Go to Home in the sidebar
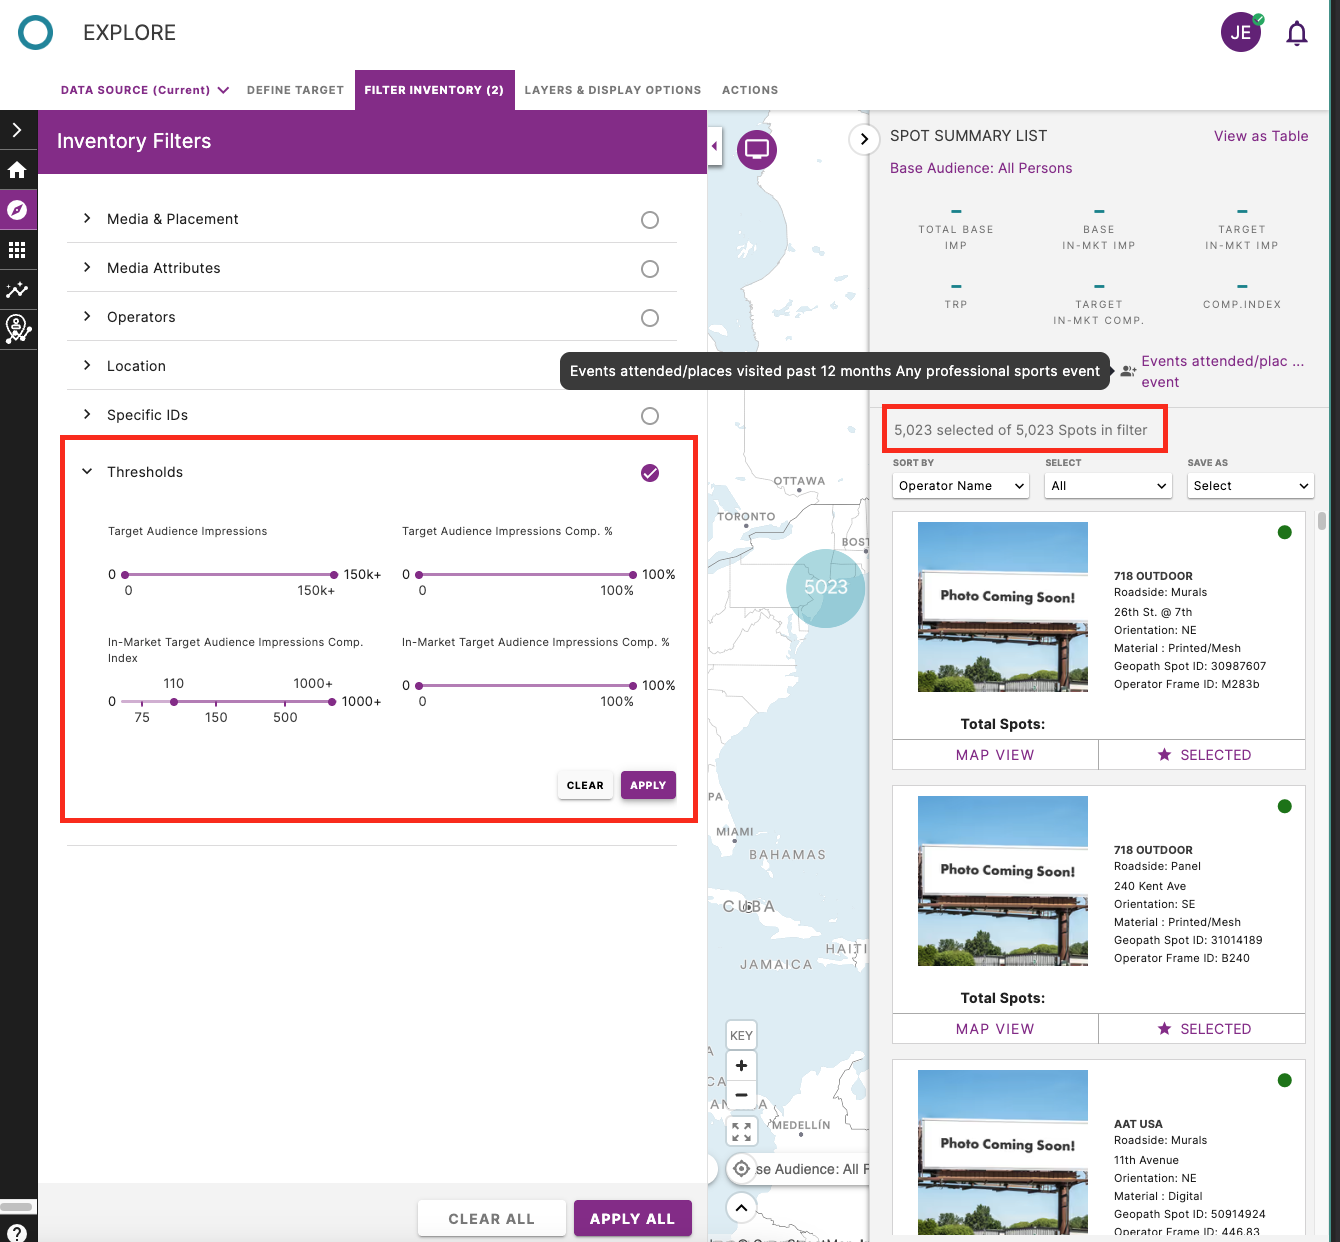This screenshot has height=1242, width=1340. pos(17,170)
